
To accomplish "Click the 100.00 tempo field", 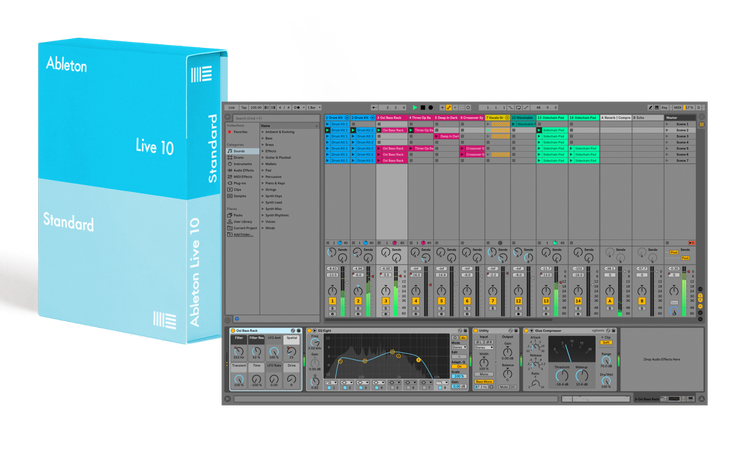I will point(256,108).
